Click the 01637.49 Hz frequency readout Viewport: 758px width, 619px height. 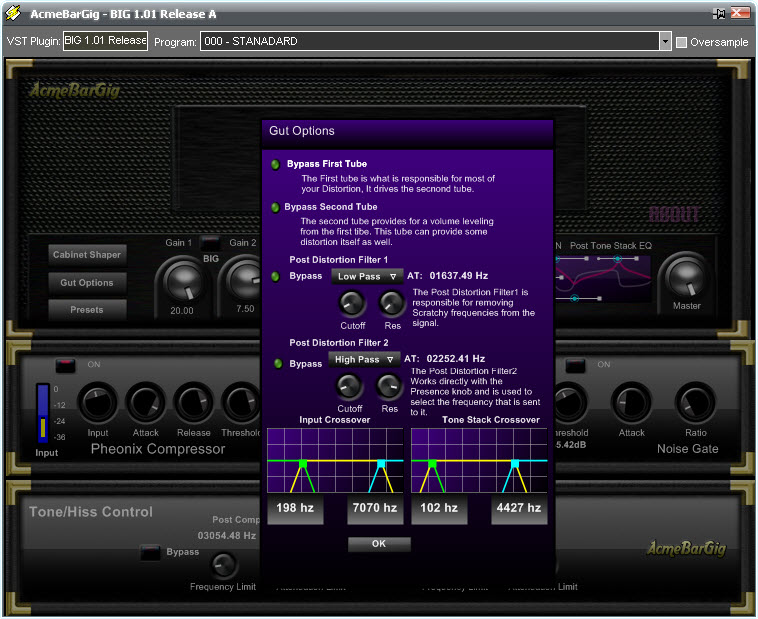[459, 276]
